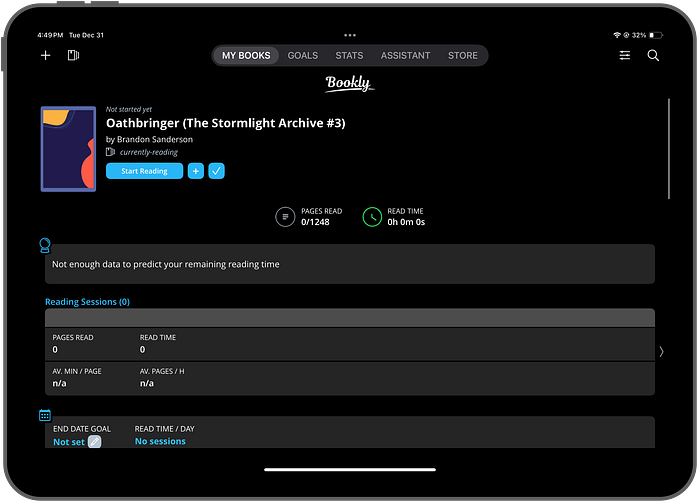Tap the home indicator bar
The image size is (700, 504).
click(350, 470)
